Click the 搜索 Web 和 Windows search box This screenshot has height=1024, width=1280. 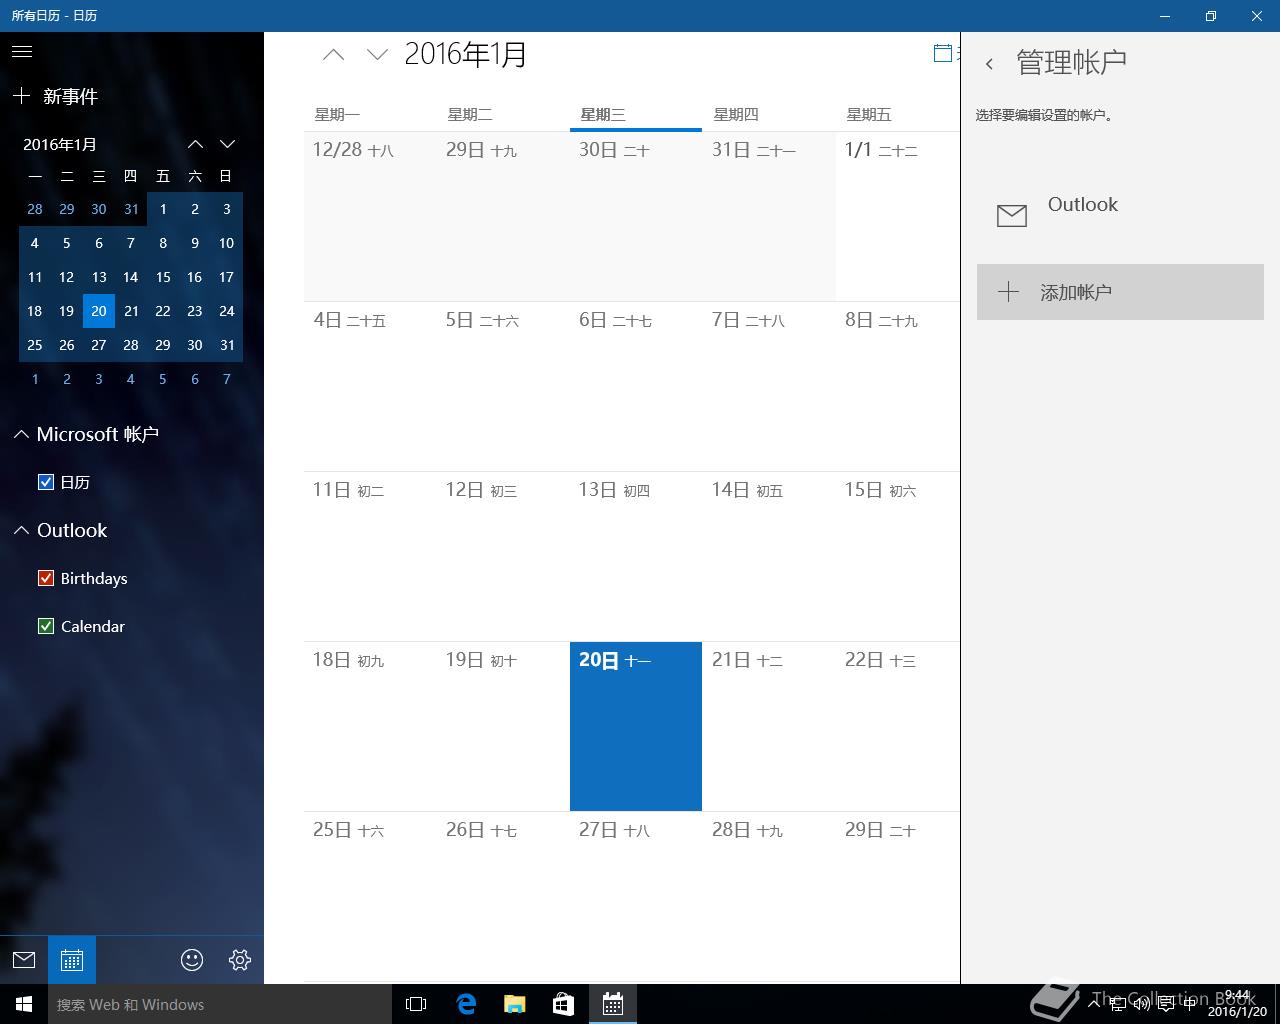220,1004
